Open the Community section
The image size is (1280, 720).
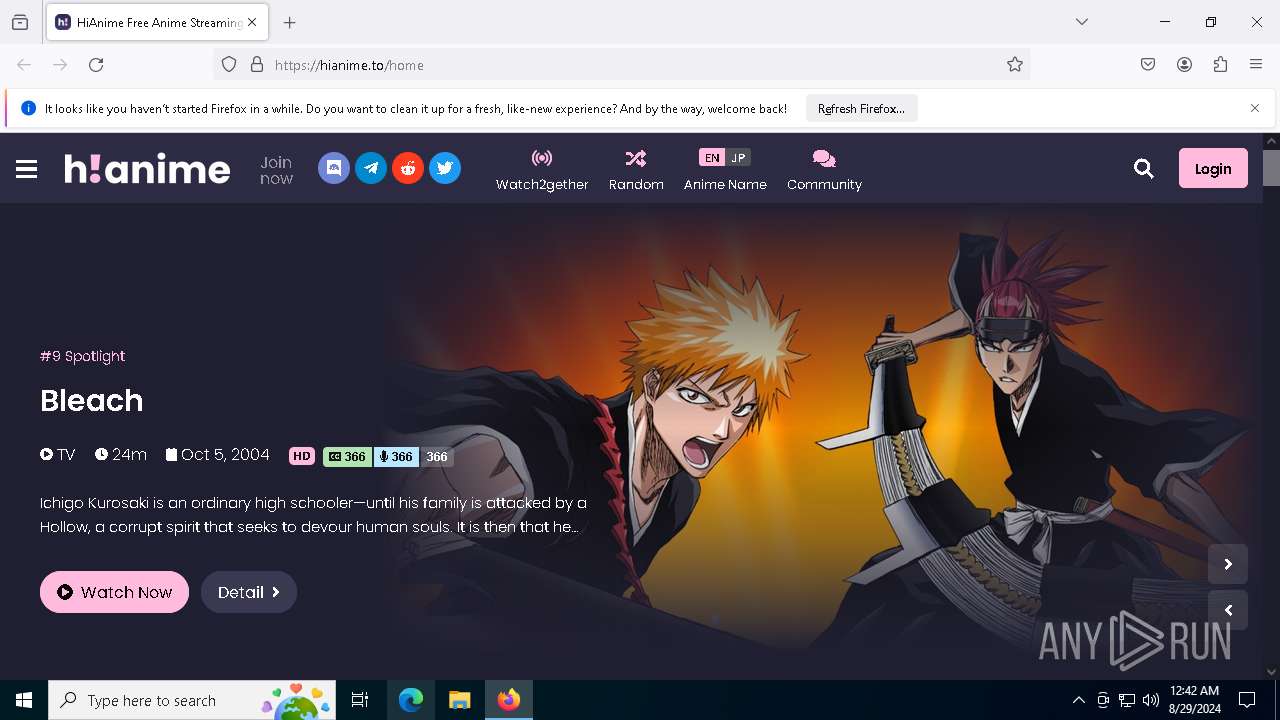(x=824, y=170)
